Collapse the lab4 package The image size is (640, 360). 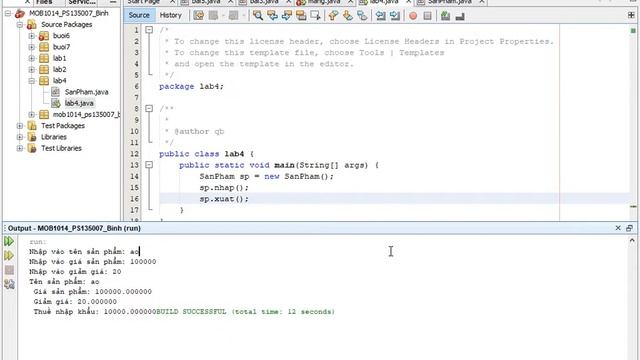[x=31, y=81]
